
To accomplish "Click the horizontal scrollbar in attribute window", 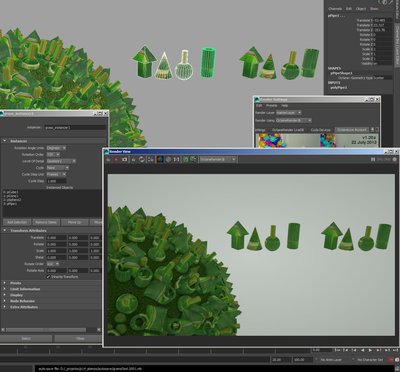I will coord(51,330).
